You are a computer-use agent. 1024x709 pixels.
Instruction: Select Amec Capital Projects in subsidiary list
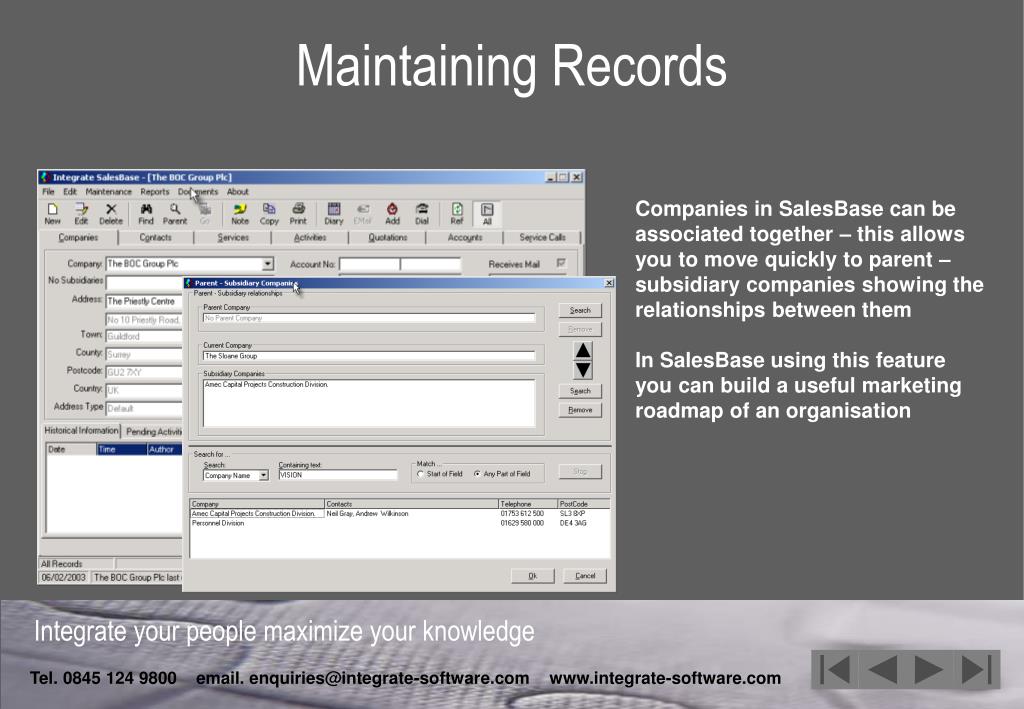266,385
